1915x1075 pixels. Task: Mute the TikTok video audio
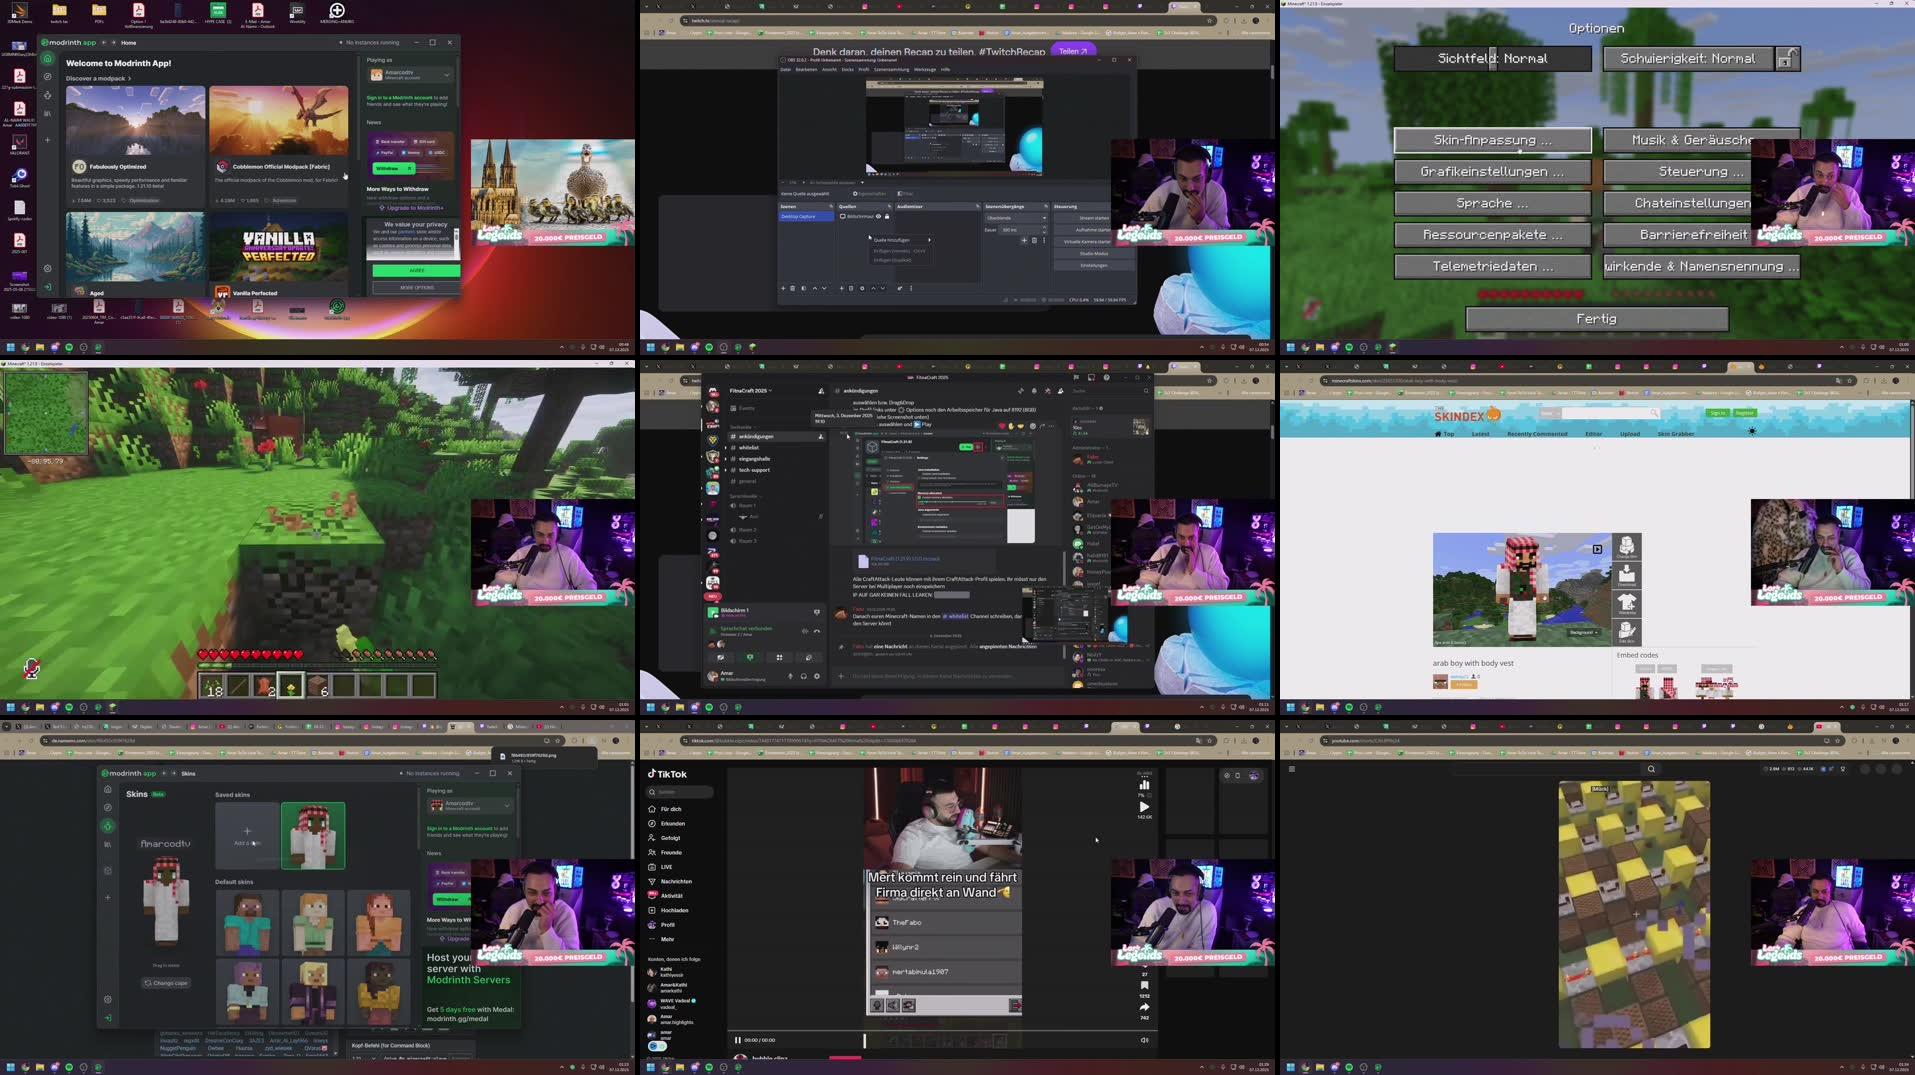(x=1144, y=1039)
